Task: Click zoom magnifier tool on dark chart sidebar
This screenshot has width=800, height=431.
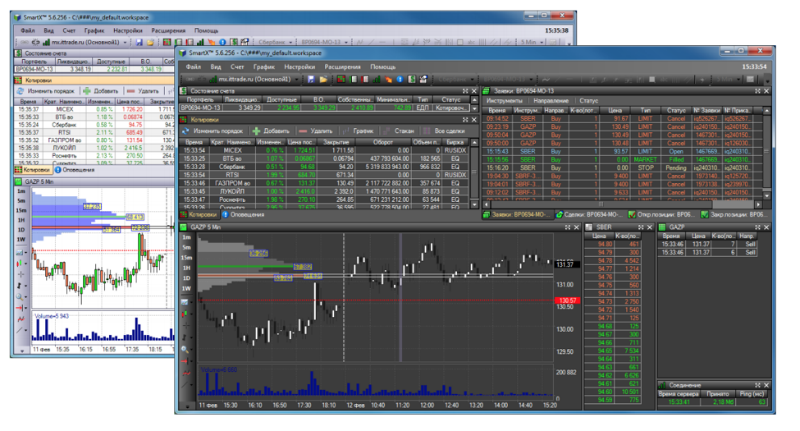Action: [x=185, y=349]
